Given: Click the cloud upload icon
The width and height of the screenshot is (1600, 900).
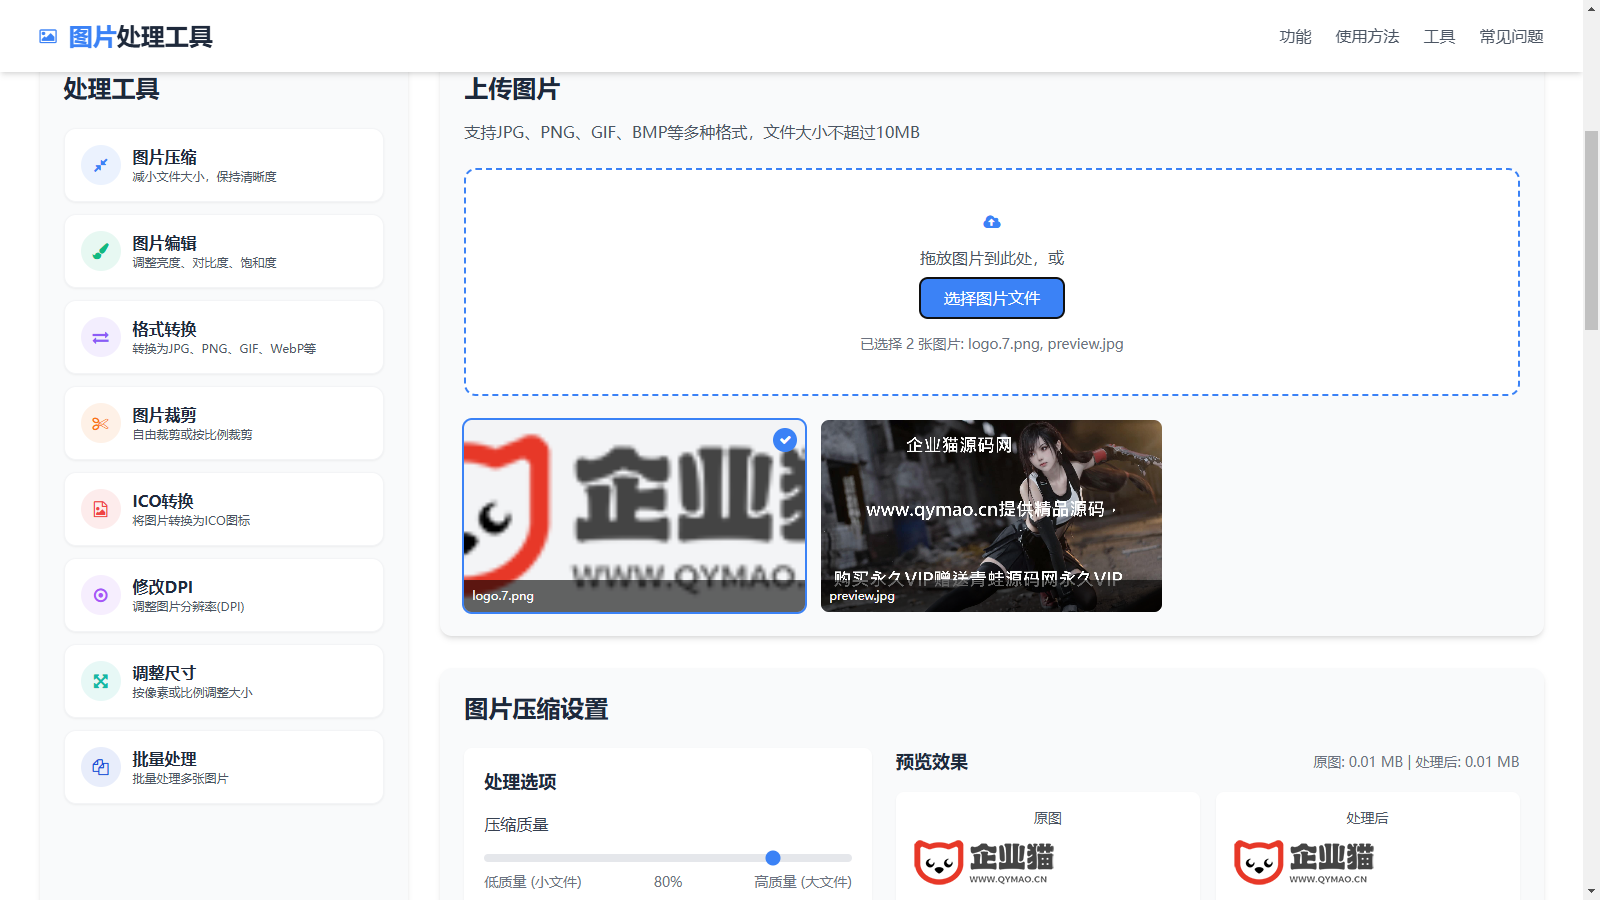Looking at the screenshot, I should [x=992, y=222].
